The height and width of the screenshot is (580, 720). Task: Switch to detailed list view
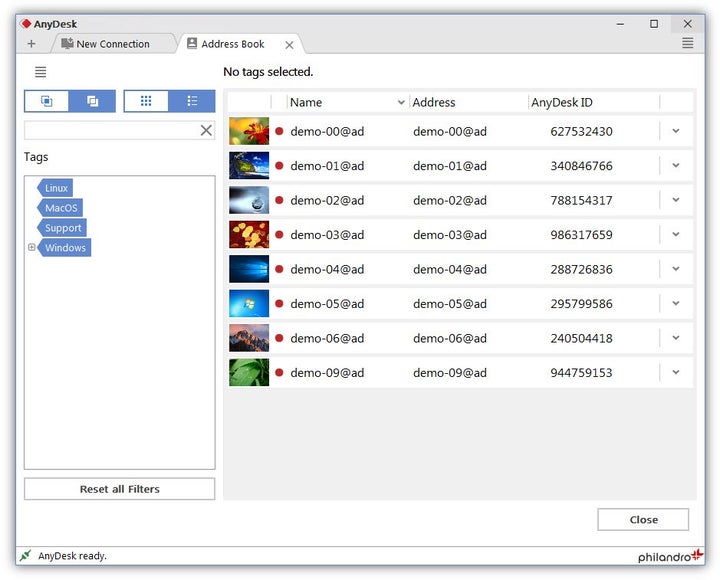pyautogui.click(x=192, y=101)
